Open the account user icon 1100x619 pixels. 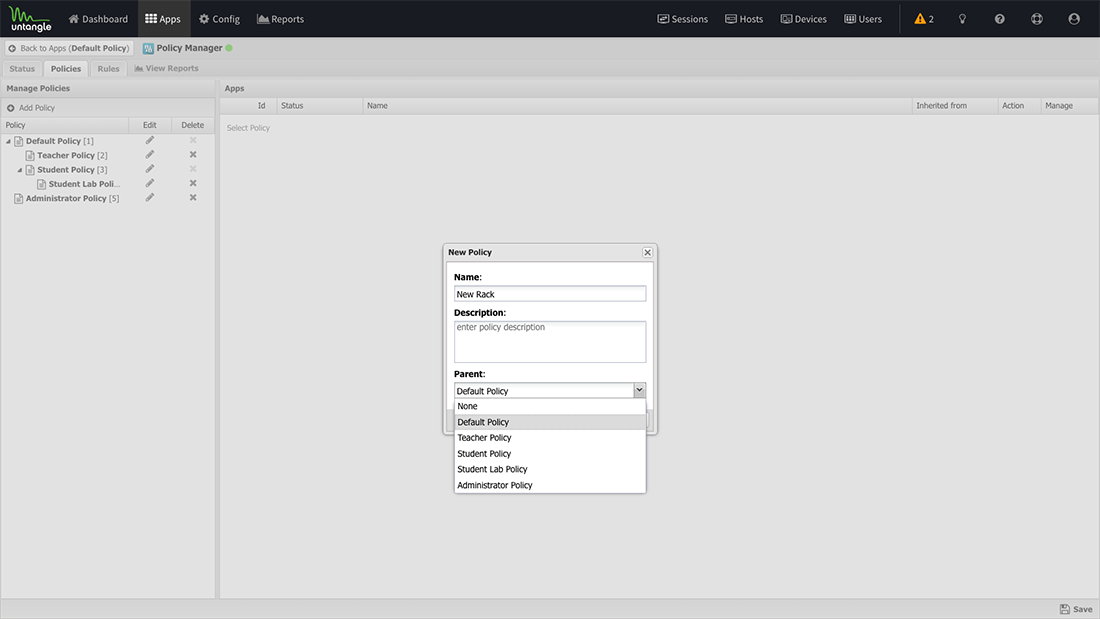1074,19
